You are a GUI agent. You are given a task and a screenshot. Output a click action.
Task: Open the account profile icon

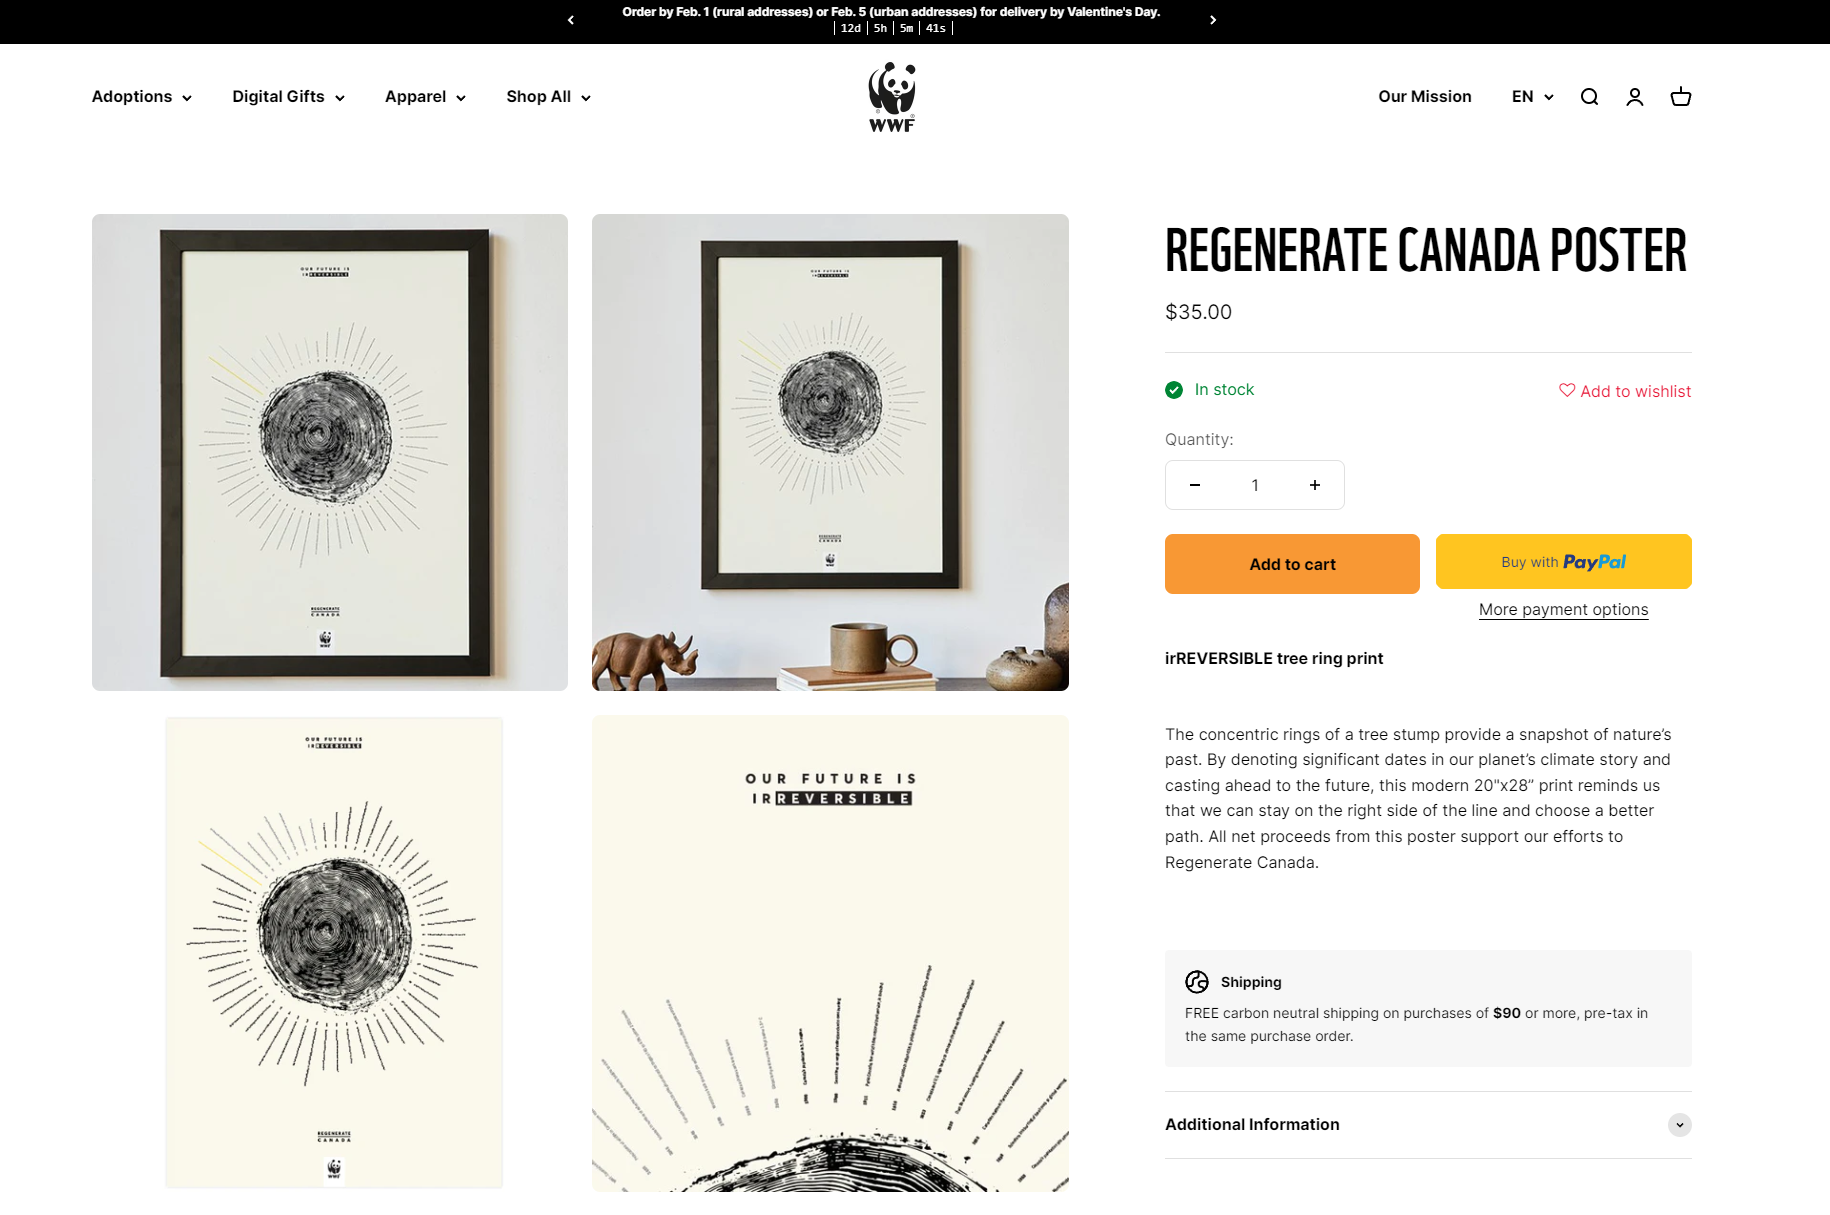click(1635, 97)
